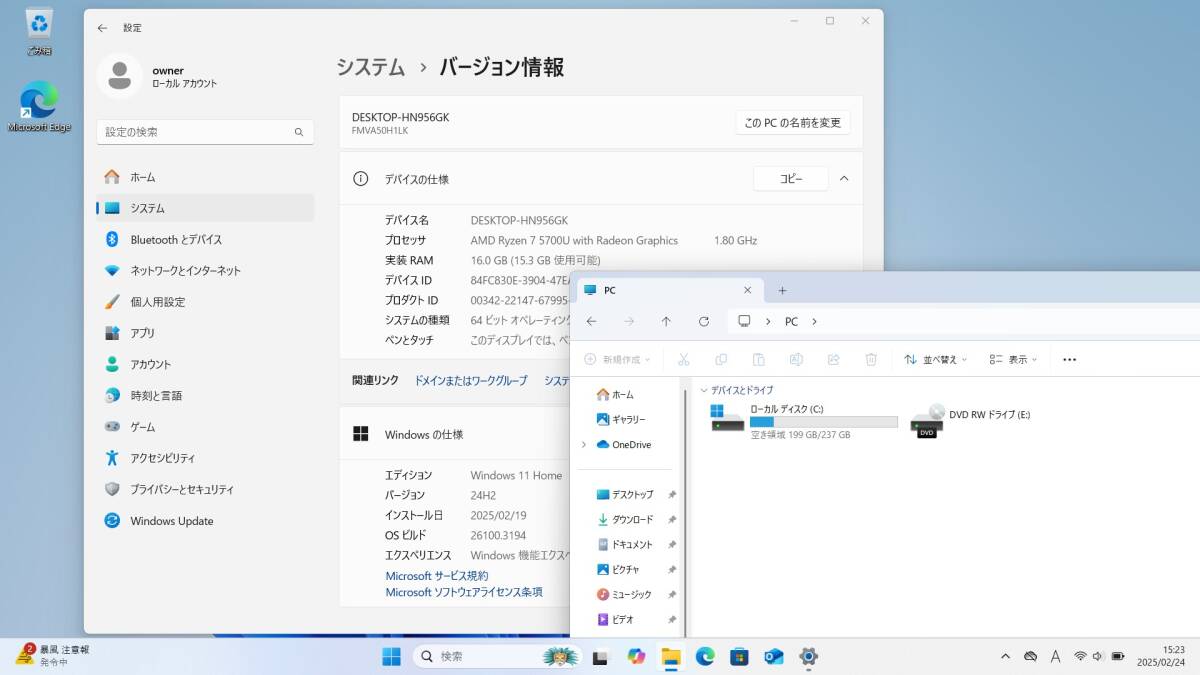Open Windows Update in Settings sidebar
This screenshot has width=1200, height=675.
point(205,521)
